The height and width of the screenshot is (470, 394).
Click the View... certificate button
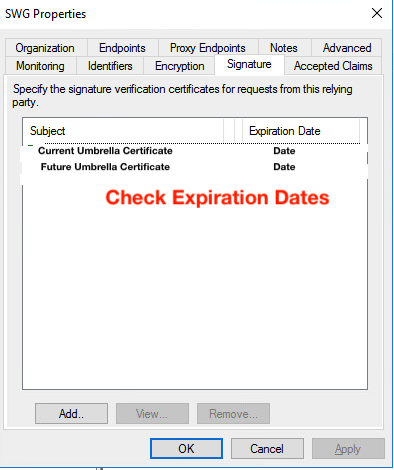click(152, 414)
